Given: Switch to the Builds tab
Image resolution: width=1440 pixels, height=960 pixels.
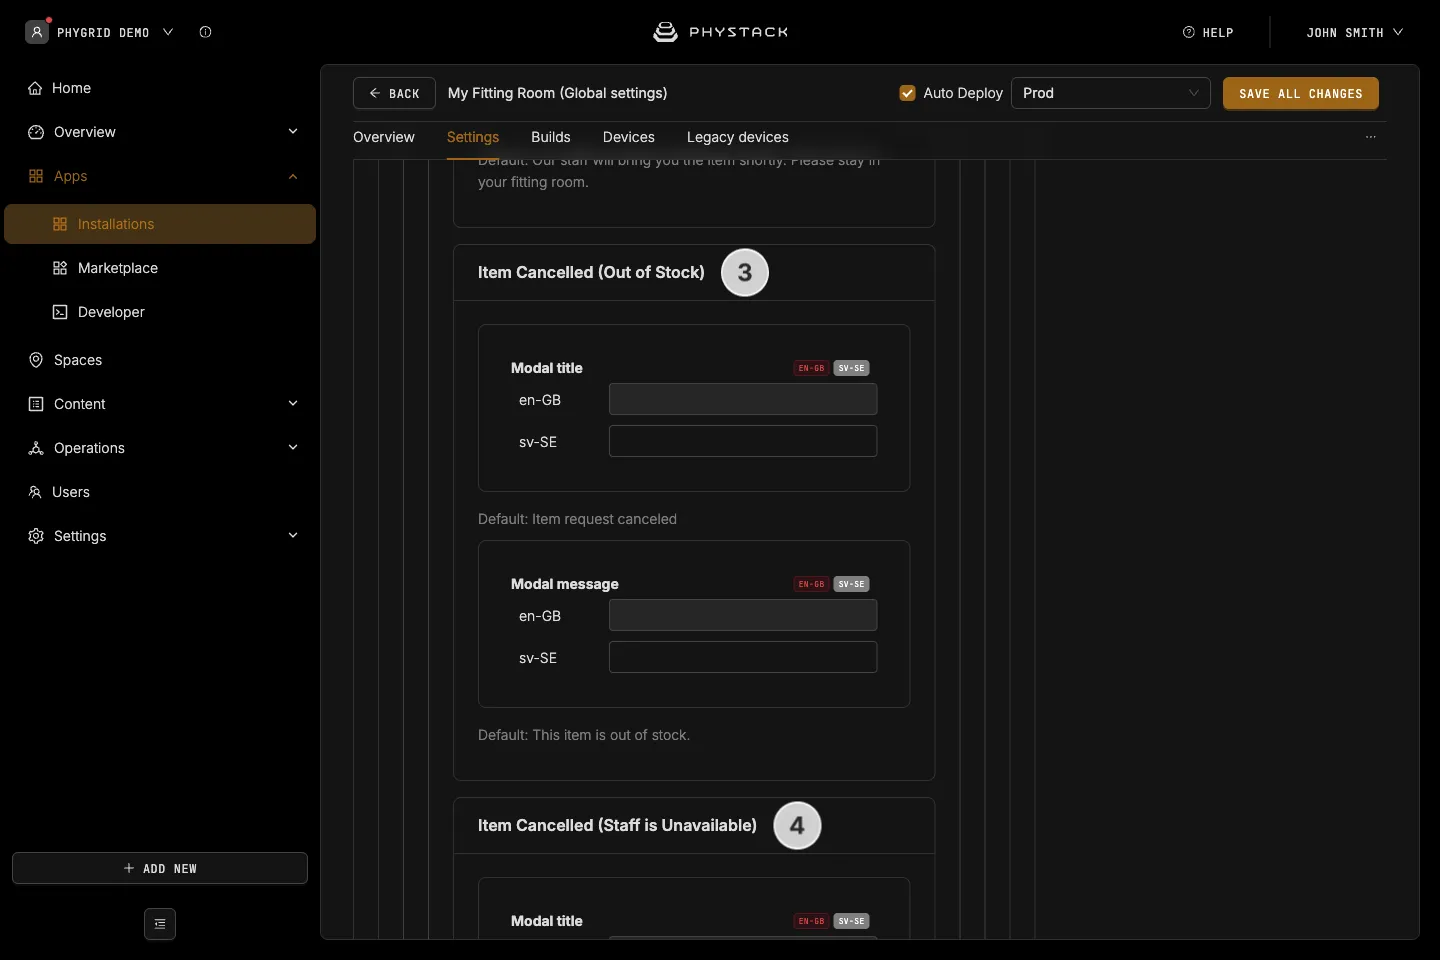Looking at the screenshot, I should (x=551, y=137).
